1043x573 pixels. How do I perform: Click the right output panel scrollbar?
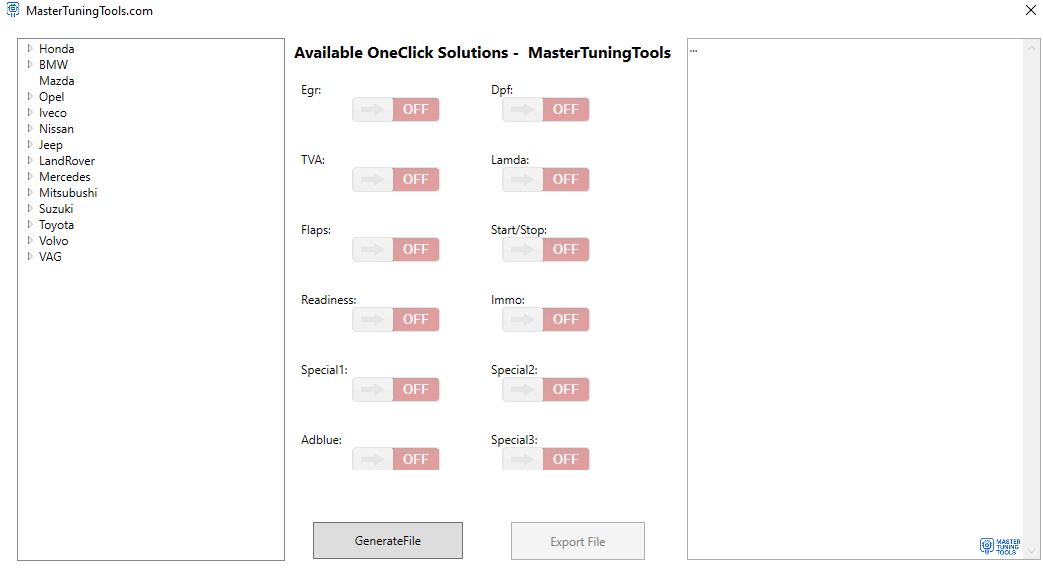coord(1032,300)
